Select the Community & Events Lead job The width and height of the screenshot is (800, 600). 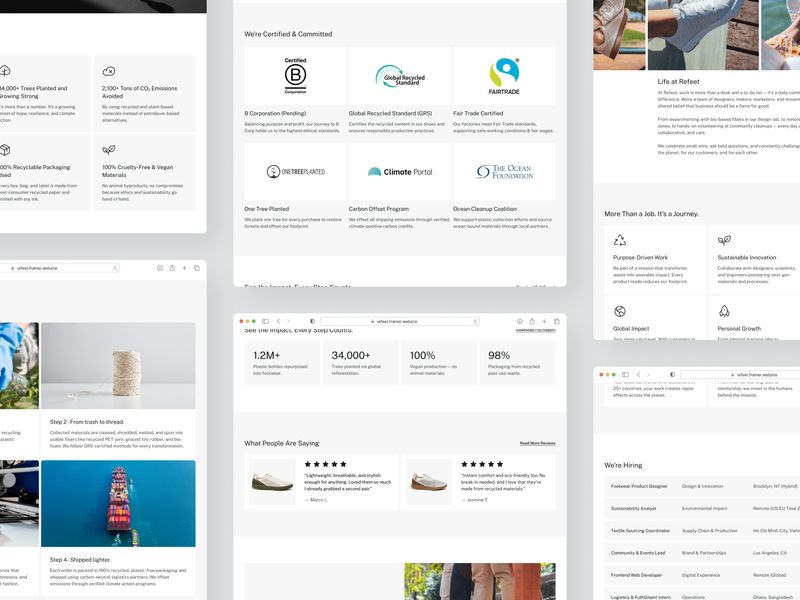[x=702, y=553]
